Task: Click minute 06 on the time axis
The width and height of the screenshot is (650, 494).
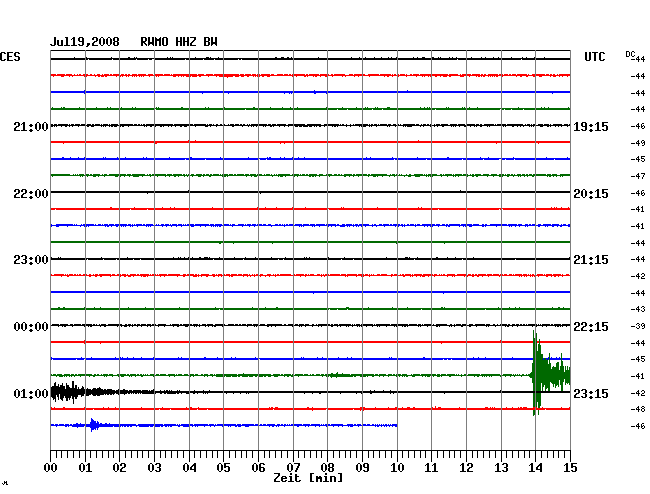Action: 258,468
